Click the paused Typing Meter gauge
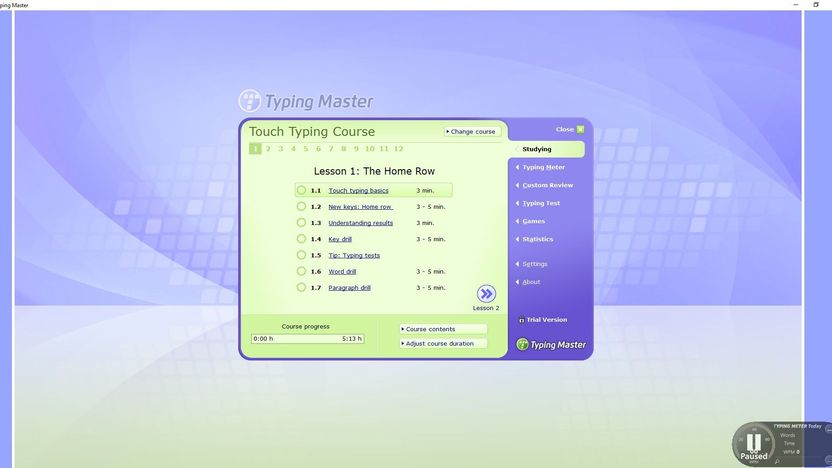Screen dimensions: 832x468 tap(753, 444)
